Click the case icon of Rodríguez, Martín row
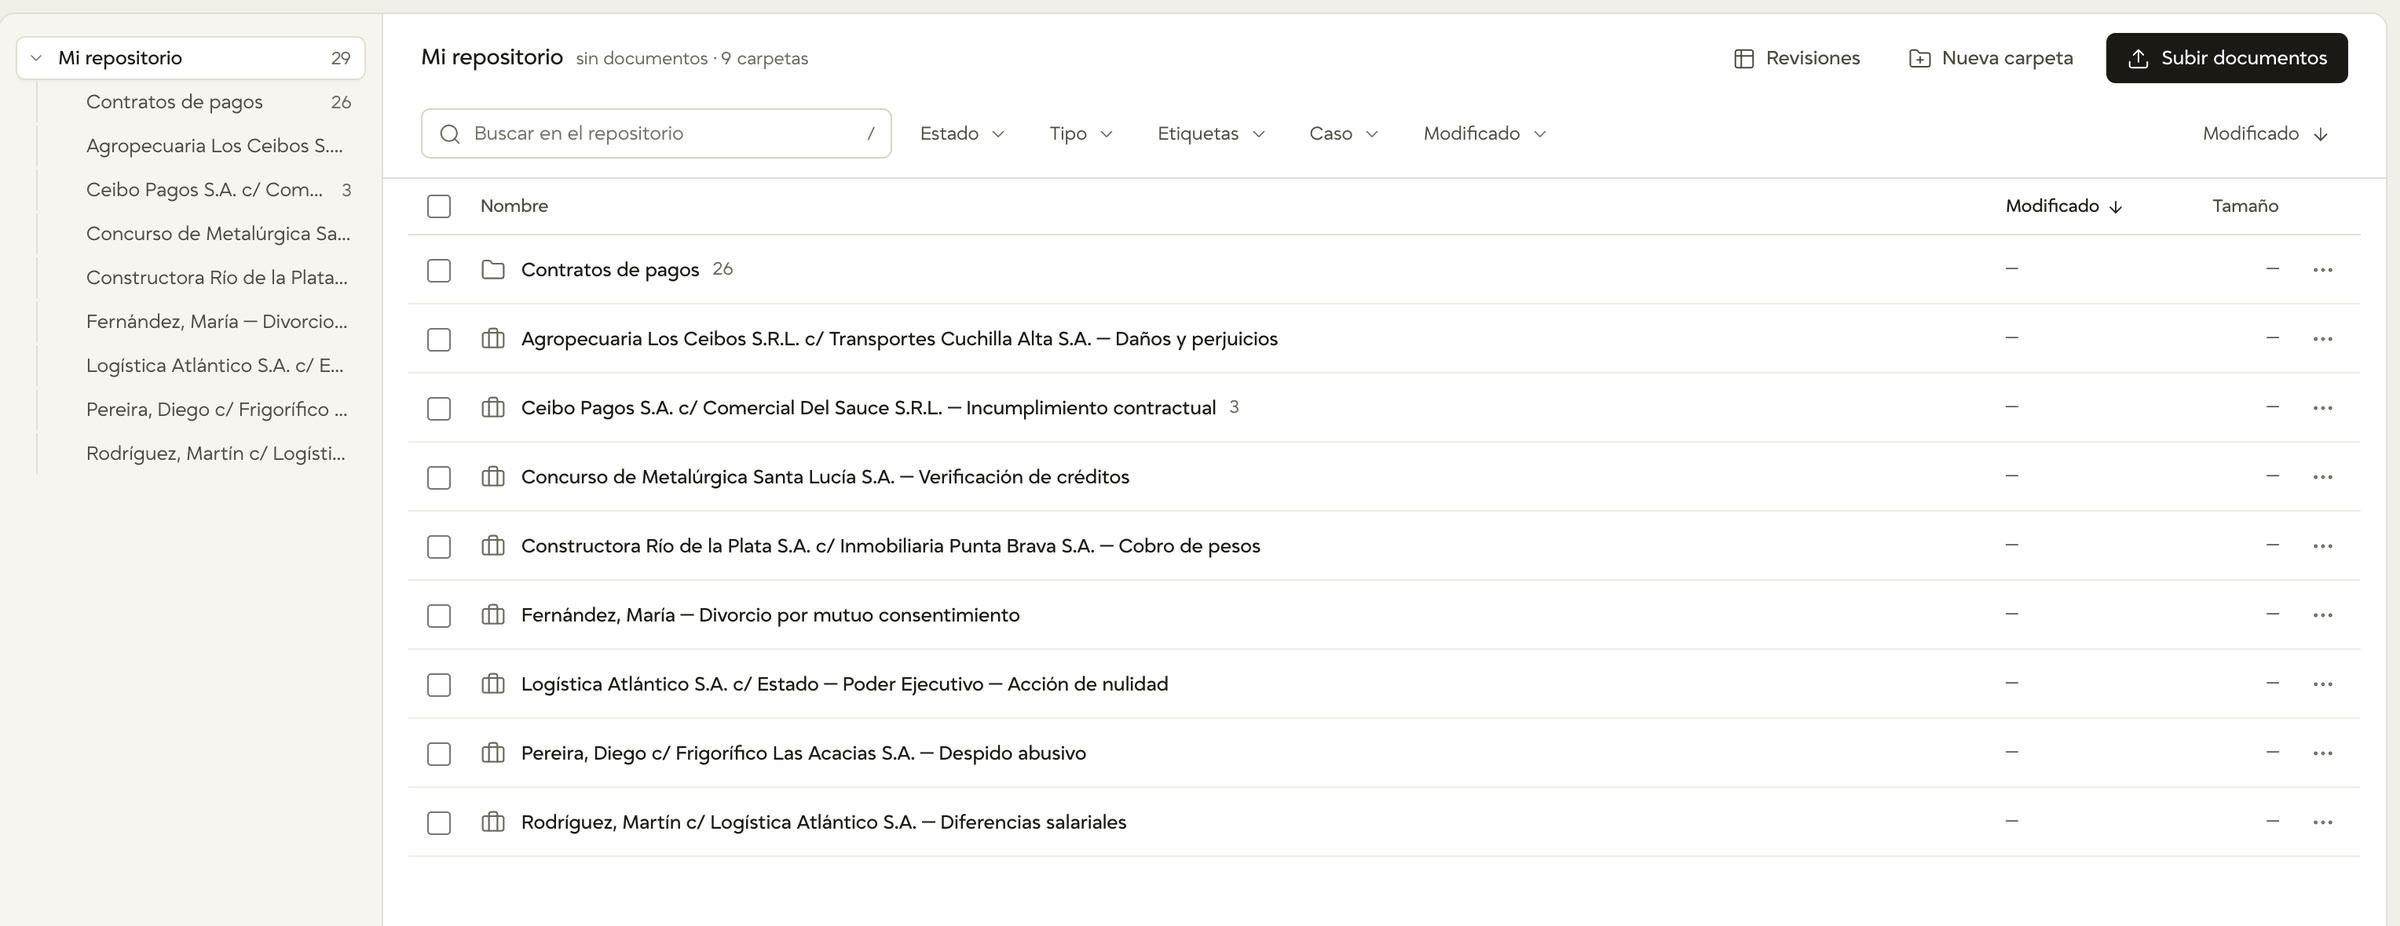Viewport: 2400px width, 926px height. 493,822
